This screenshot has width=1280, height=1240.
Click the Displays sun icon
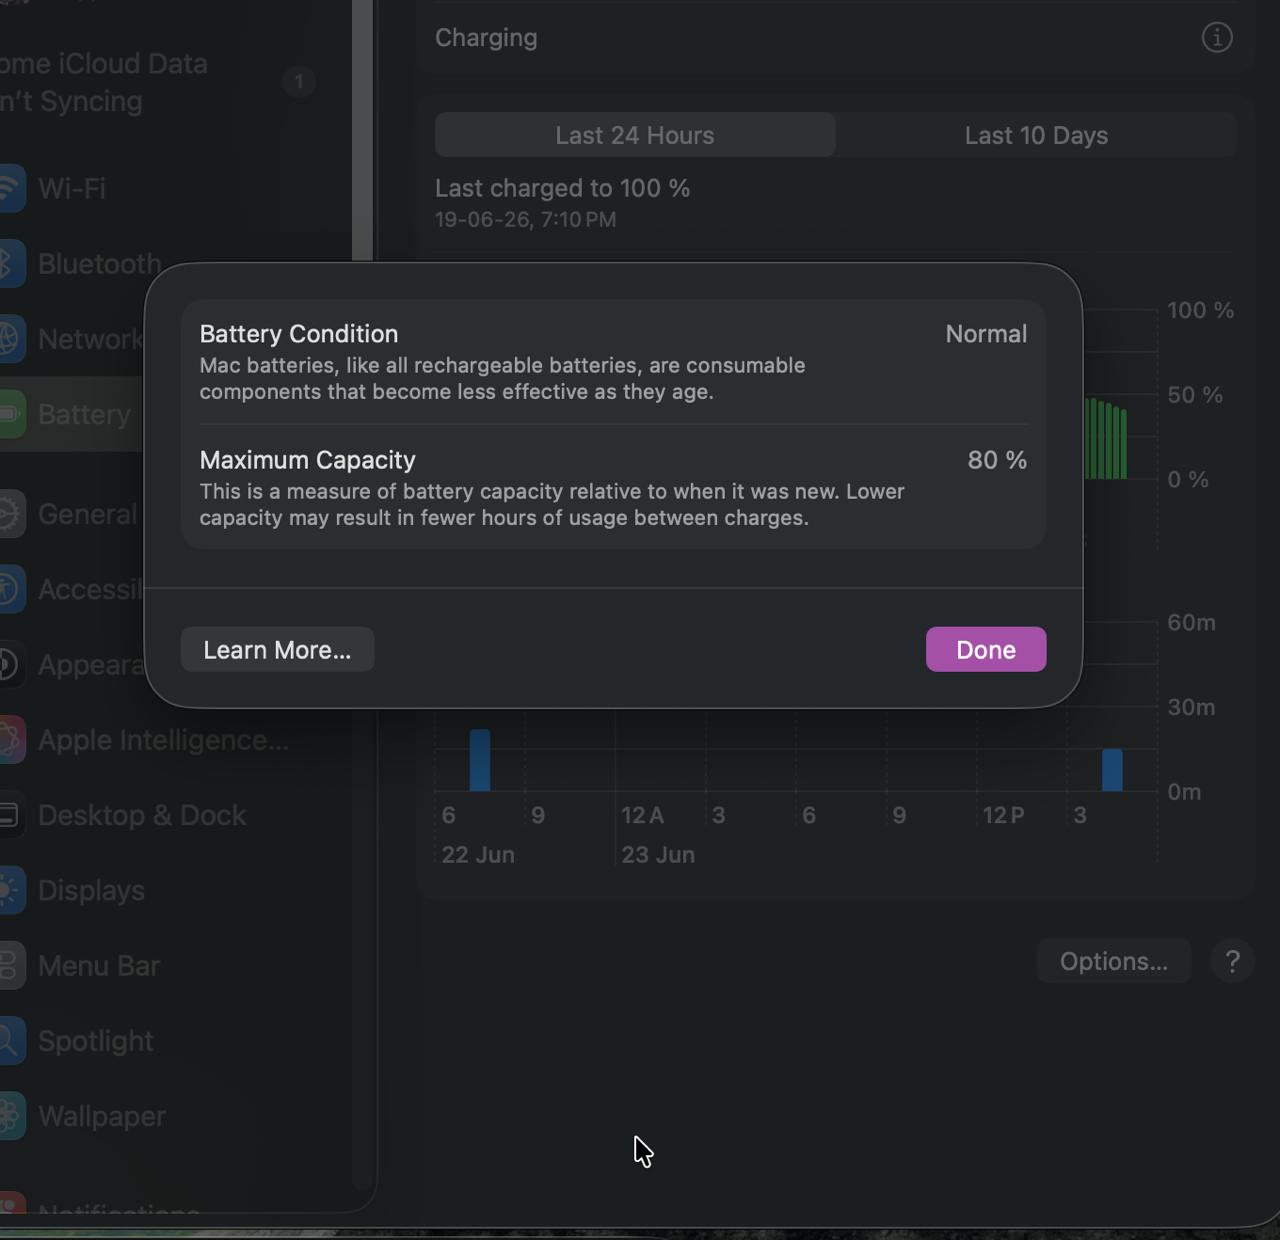[x=11, y=890]
